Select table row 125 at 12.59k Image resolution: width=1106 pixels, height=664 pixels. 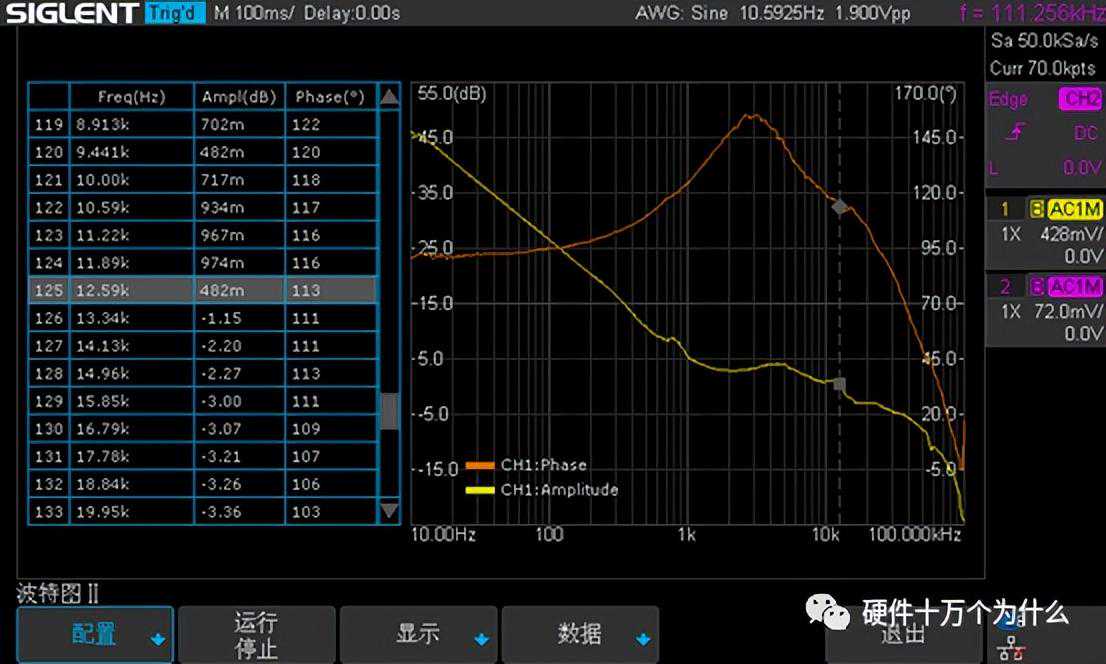click(x=202, y=290)
